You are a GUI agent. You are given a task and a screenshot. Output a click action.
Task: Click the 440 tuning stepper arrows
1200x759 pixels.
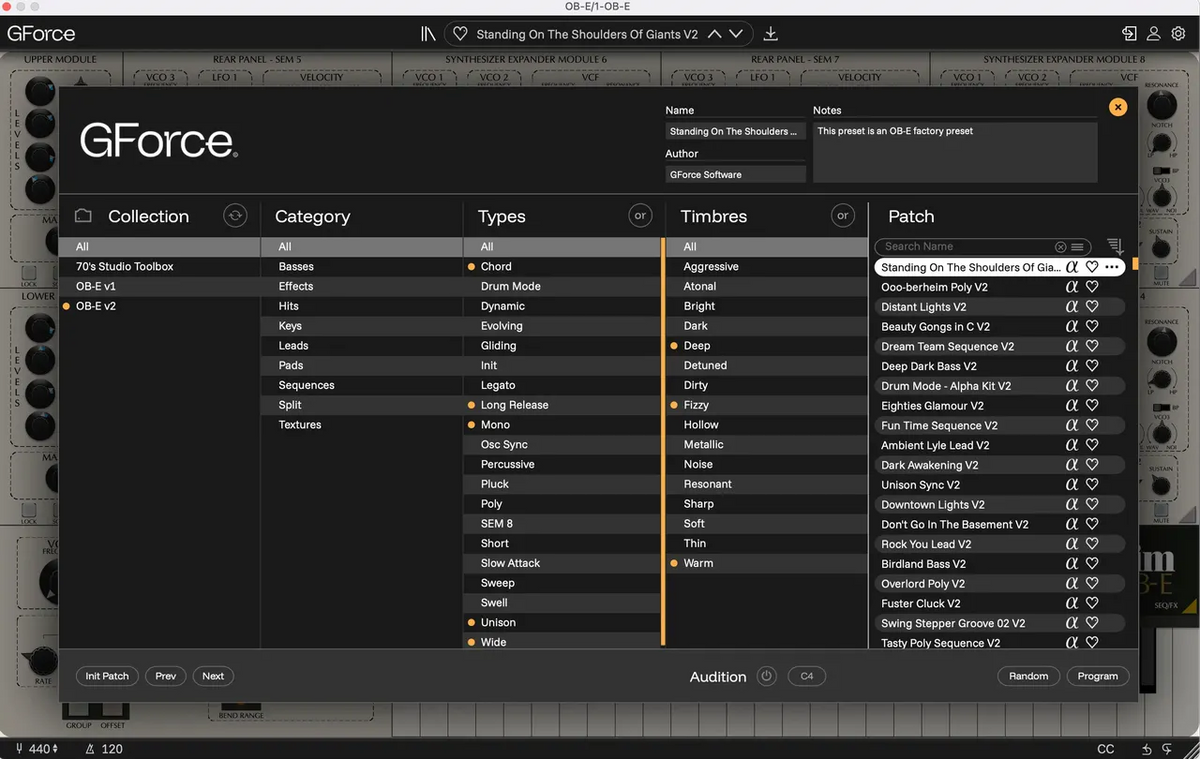[55, 749]
